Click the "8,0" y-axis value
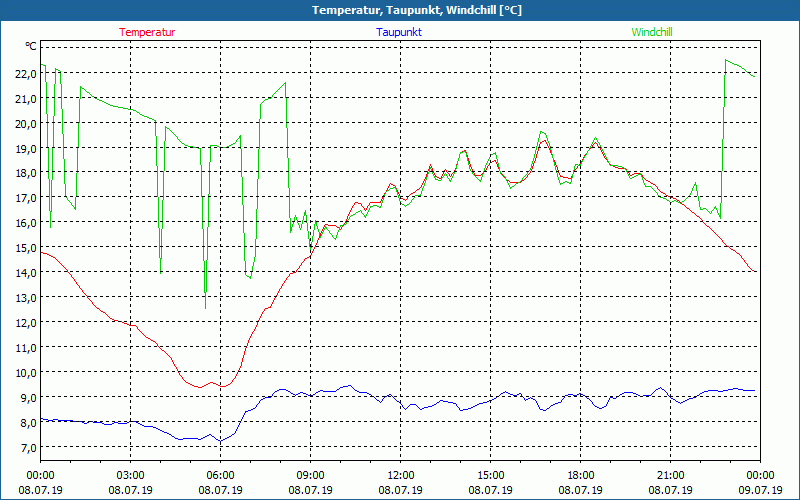Screen dimensions: 800x500 click(x=28, y=423)
